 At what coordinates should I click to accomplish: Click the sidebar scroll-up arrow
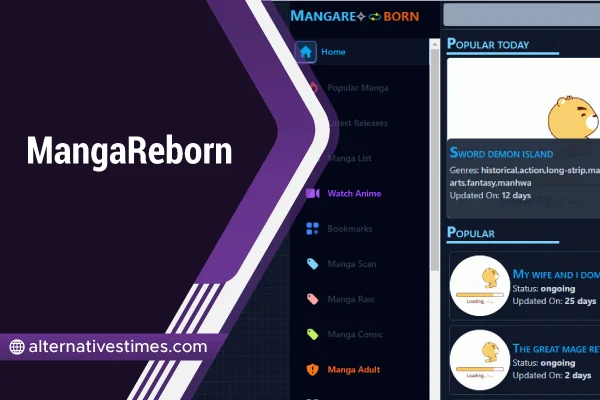pos(434,44)
